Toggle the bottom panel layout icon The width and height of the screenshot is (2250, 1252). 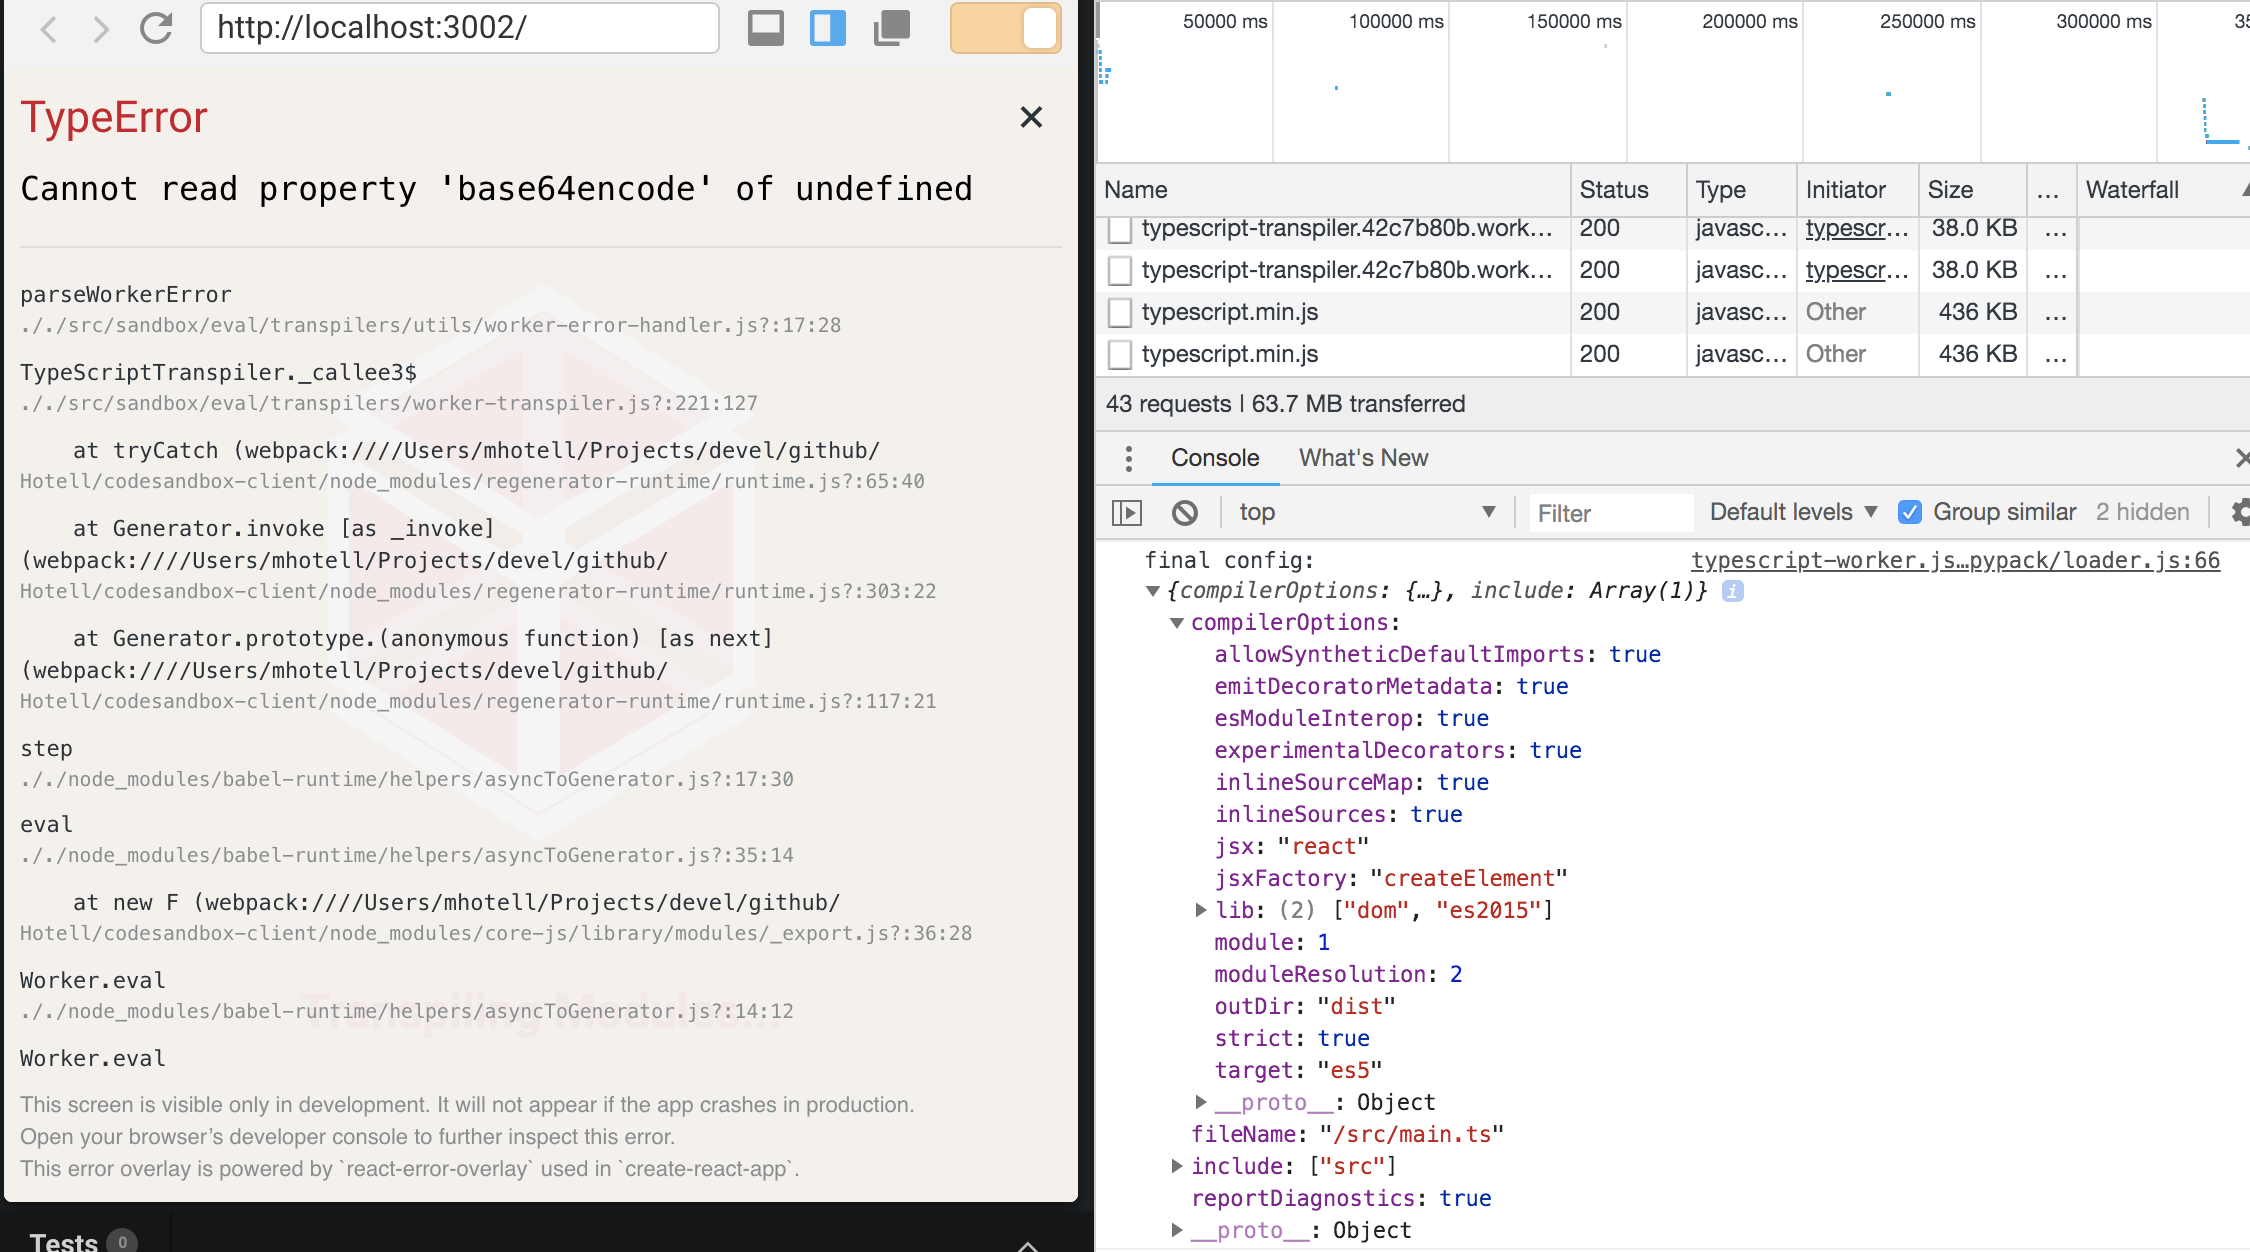pyautogui.click(x=766, y=28)
